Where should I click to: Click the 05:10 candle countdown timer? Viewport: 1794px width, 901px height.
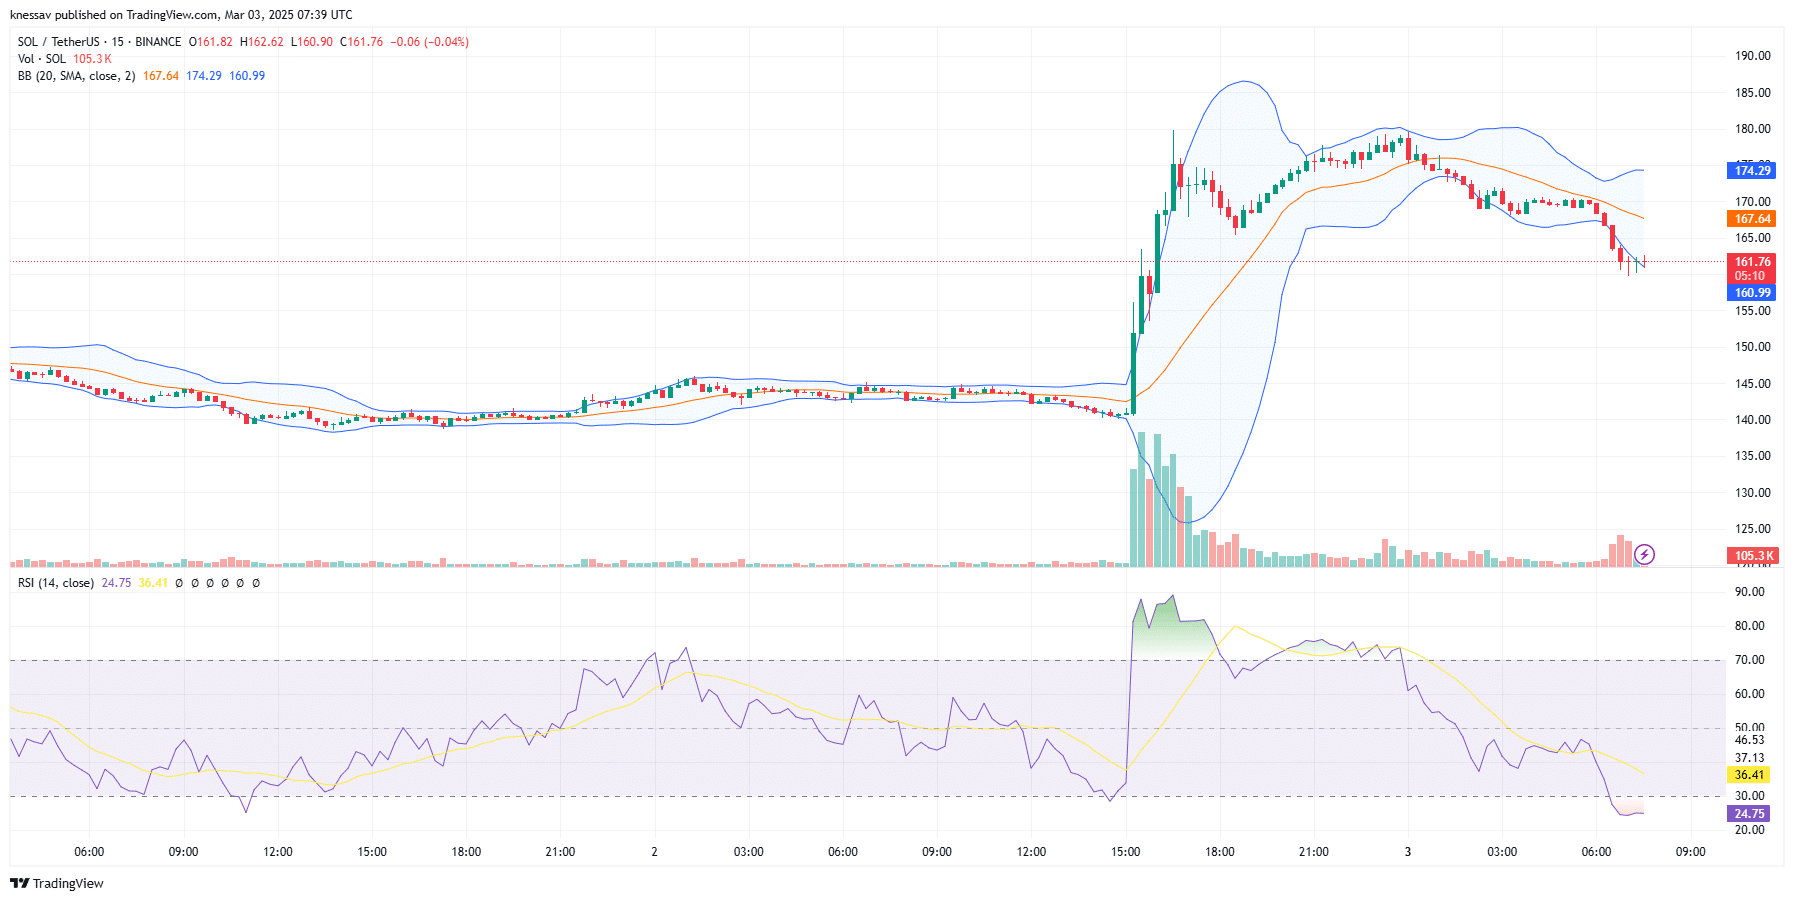point(1750,276)
